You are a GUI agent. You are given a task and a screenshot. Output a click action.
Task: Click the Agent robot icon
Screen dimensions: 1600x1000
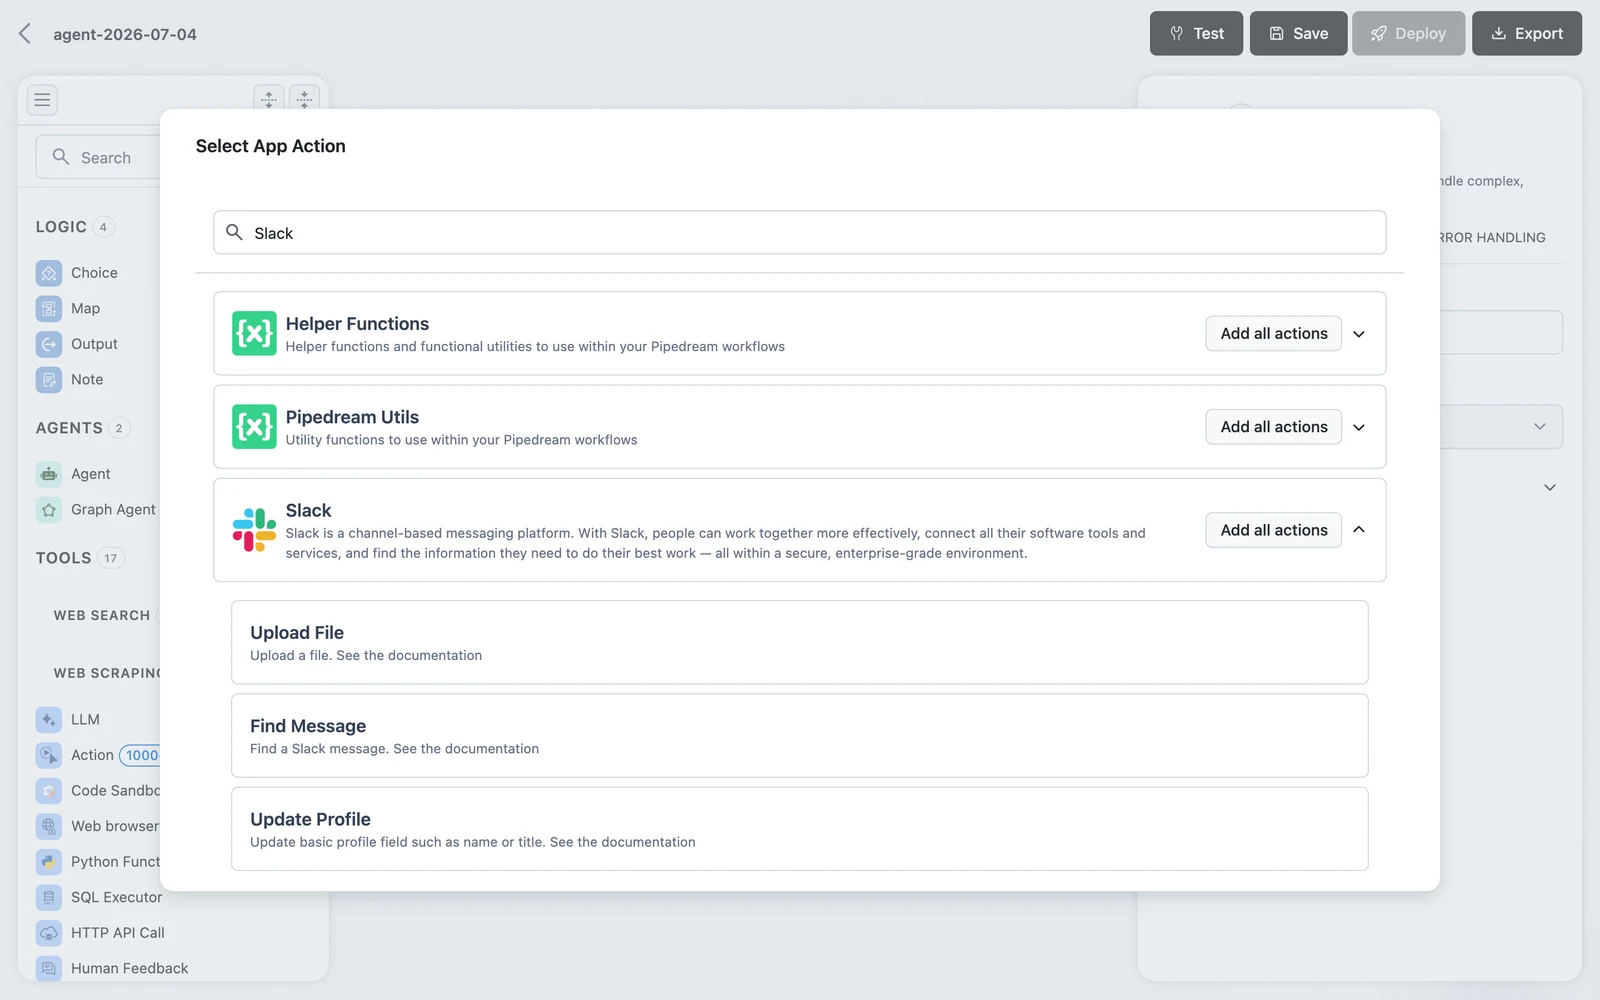pyautogui.click(x=49, y=474)
